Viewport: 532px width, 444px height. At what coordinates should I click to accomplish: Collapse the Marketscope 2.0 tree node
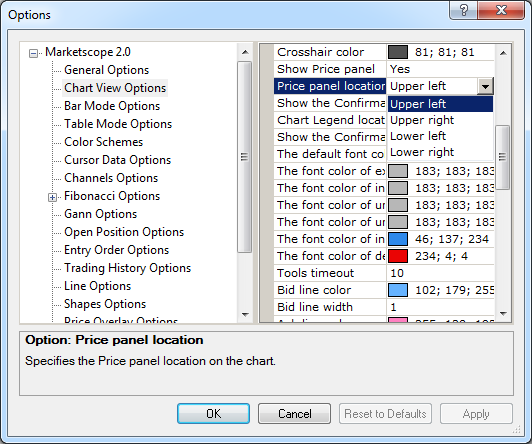[x=33, y=53]
